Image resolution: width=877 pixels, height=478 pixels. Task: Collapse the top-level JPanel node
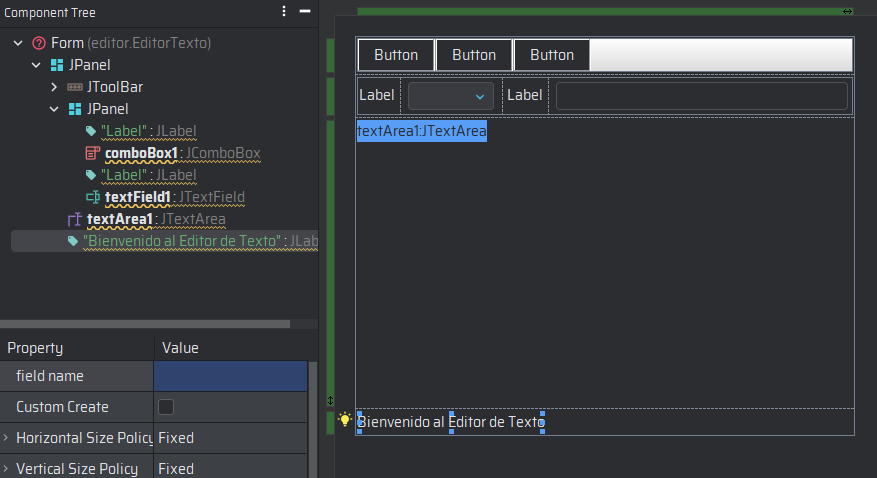pyautogui.click(x=36, y=65)
